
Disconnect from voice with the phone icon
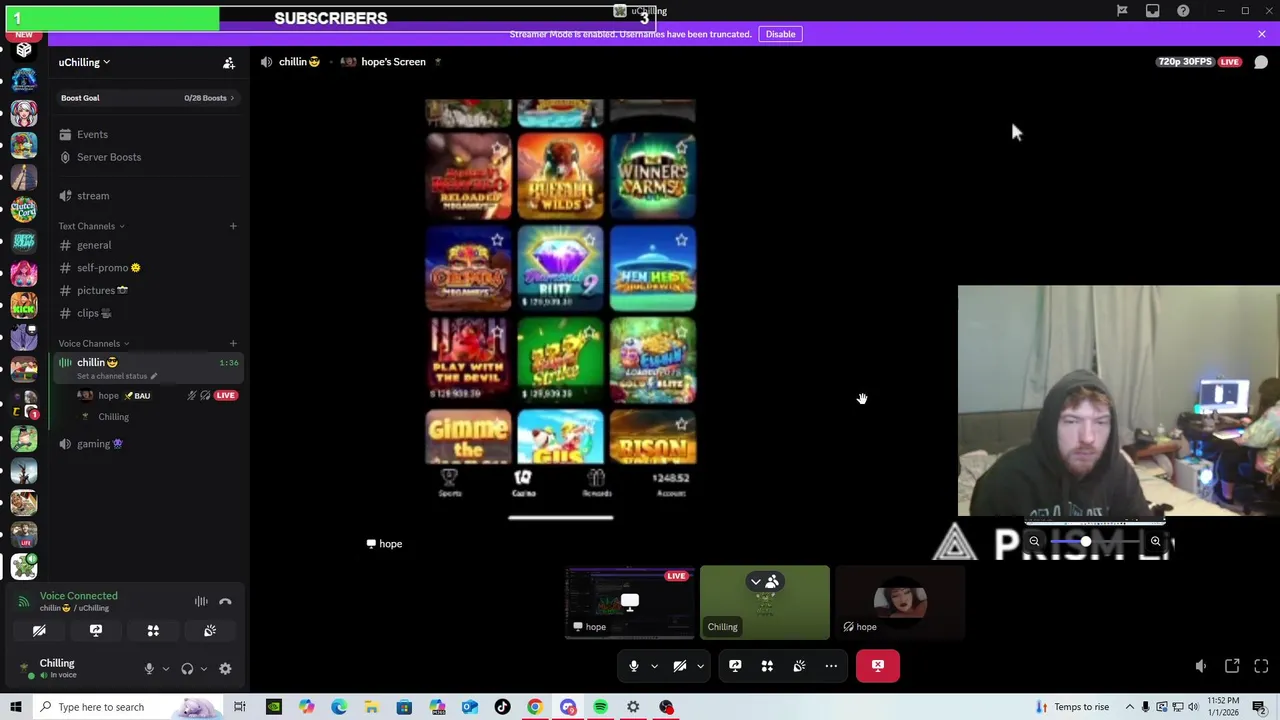(225, 601)
